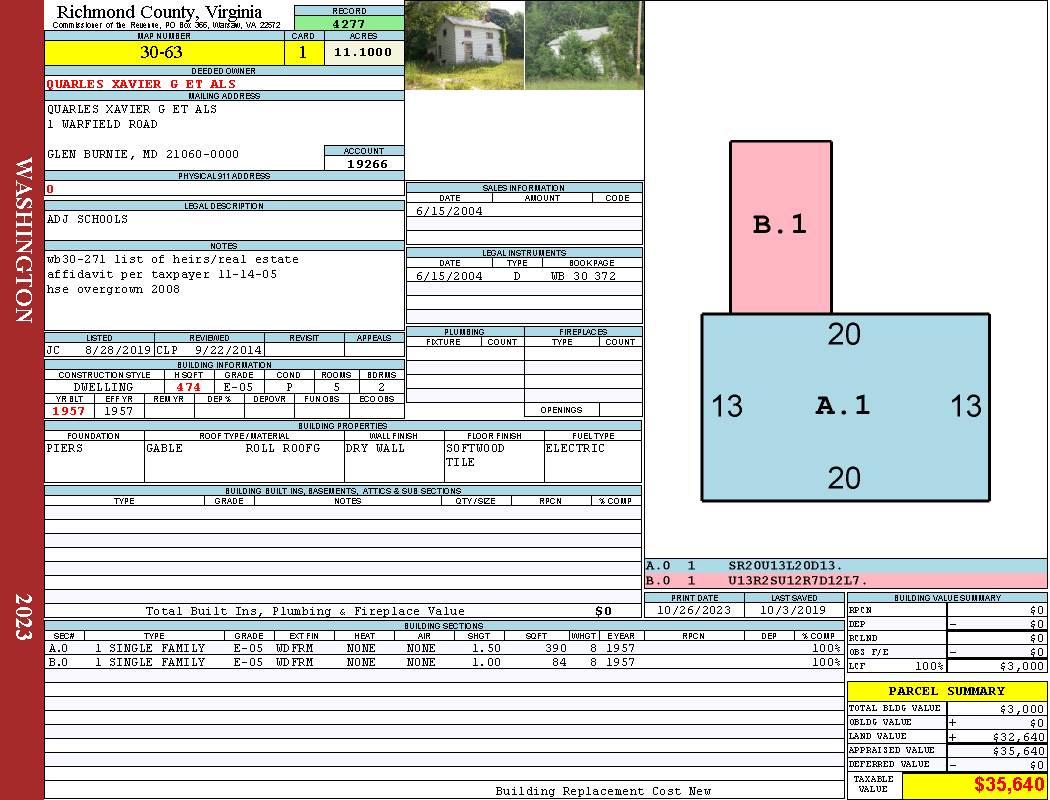
Task: Click SQFT value 84 in sections table
Action: coord(559,662)
